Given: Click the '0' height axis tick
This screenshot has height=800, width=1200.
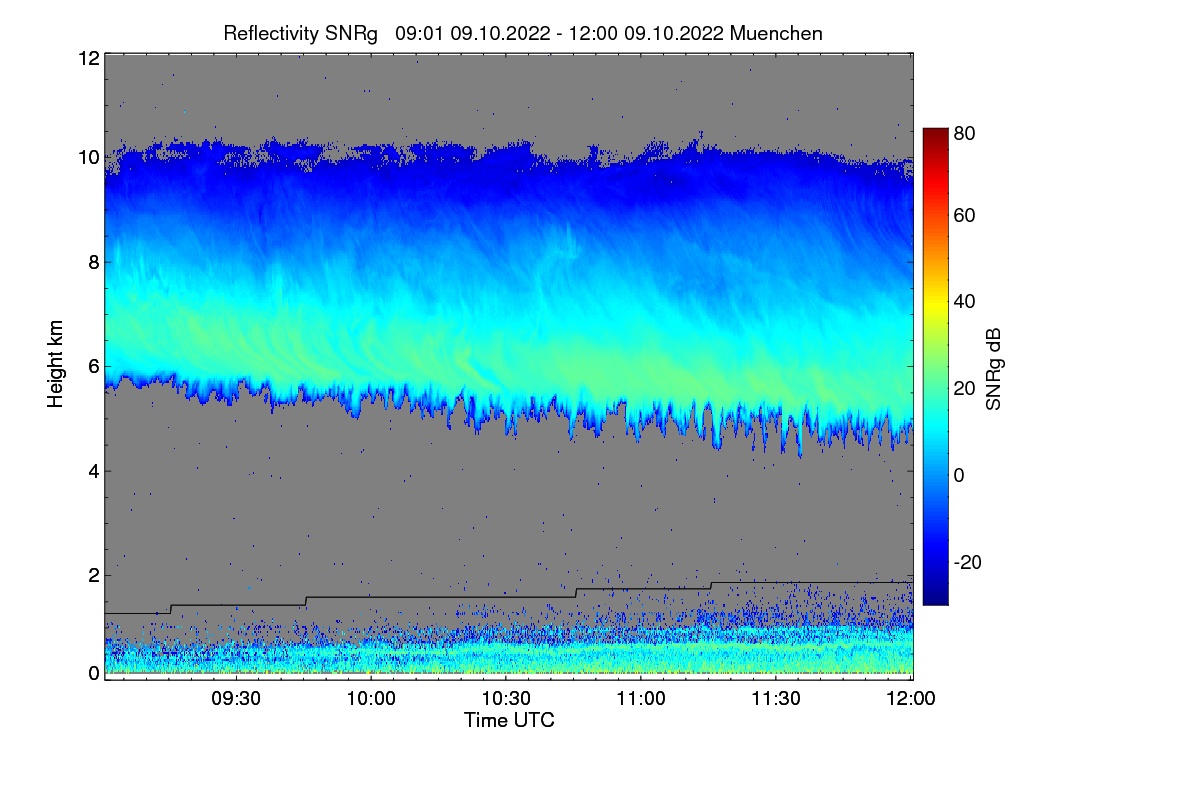Looking at the screenshot, I should tap(93, 673).
